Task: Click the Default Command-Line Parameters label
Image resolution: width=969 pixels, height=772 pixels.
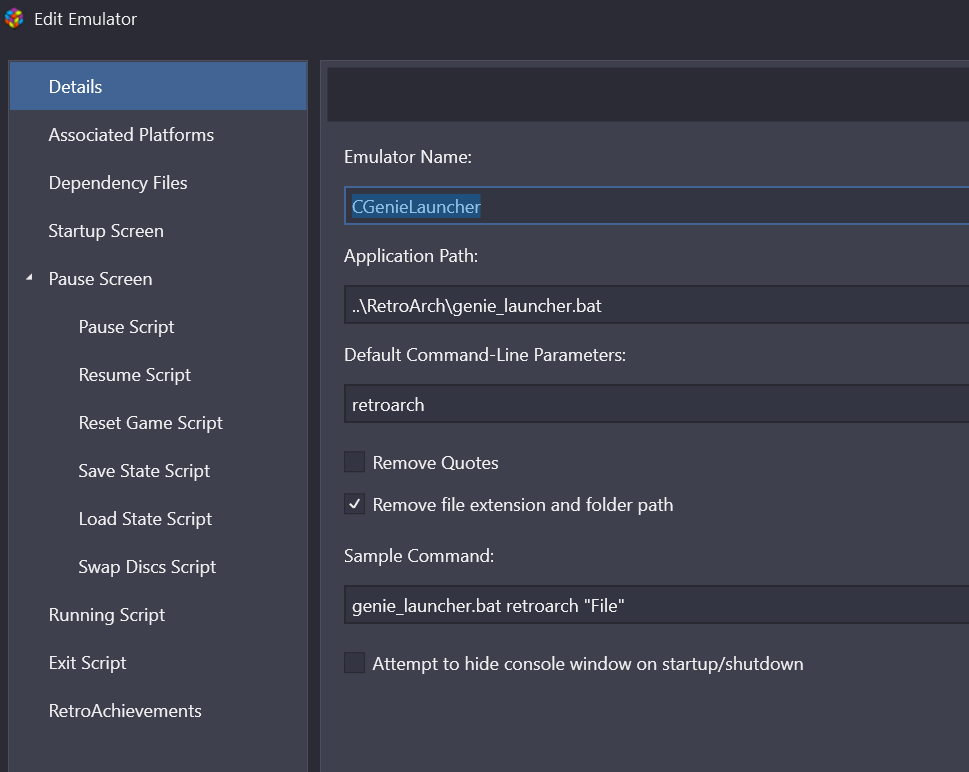Action: tap(485, 355)
